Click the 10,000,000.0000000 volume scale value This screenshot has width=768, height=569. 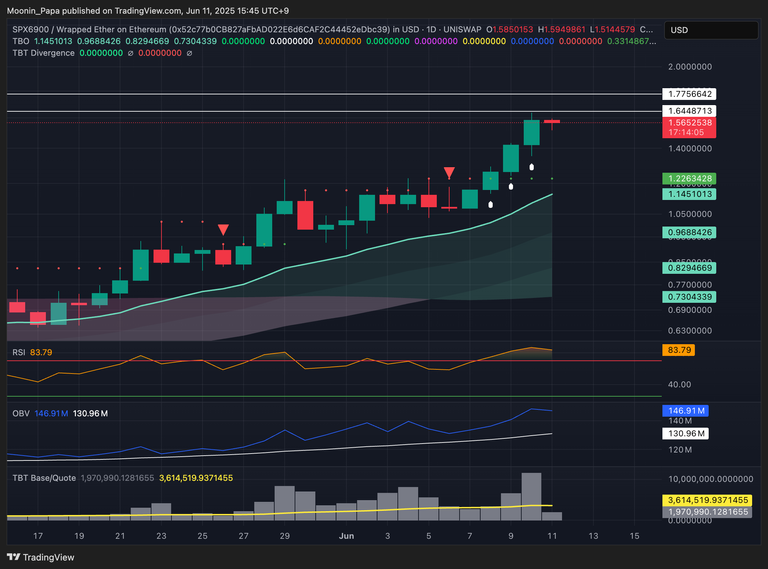click(711, 479)
